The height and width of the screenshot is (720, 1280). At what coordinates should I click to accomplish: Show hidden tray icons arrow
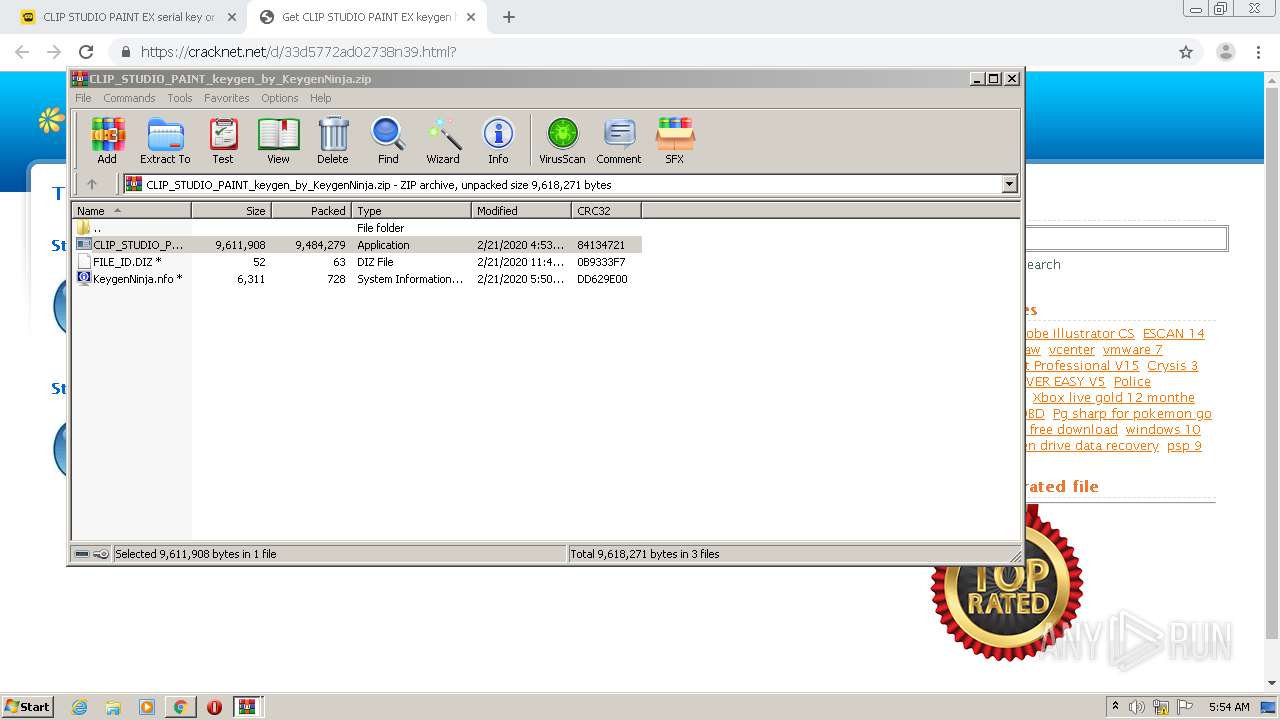[x=1115, y=707]
